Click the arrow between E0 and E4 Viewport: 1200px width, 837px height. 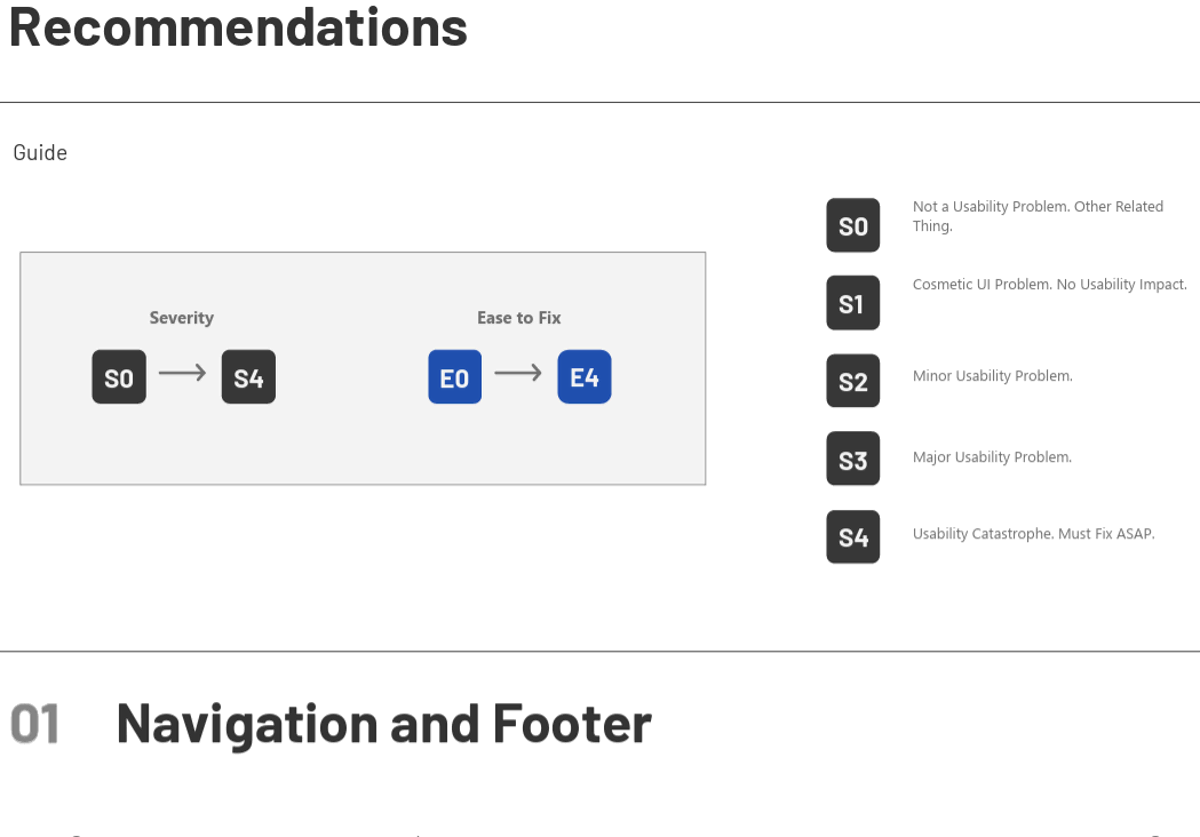tap(519, 373)
